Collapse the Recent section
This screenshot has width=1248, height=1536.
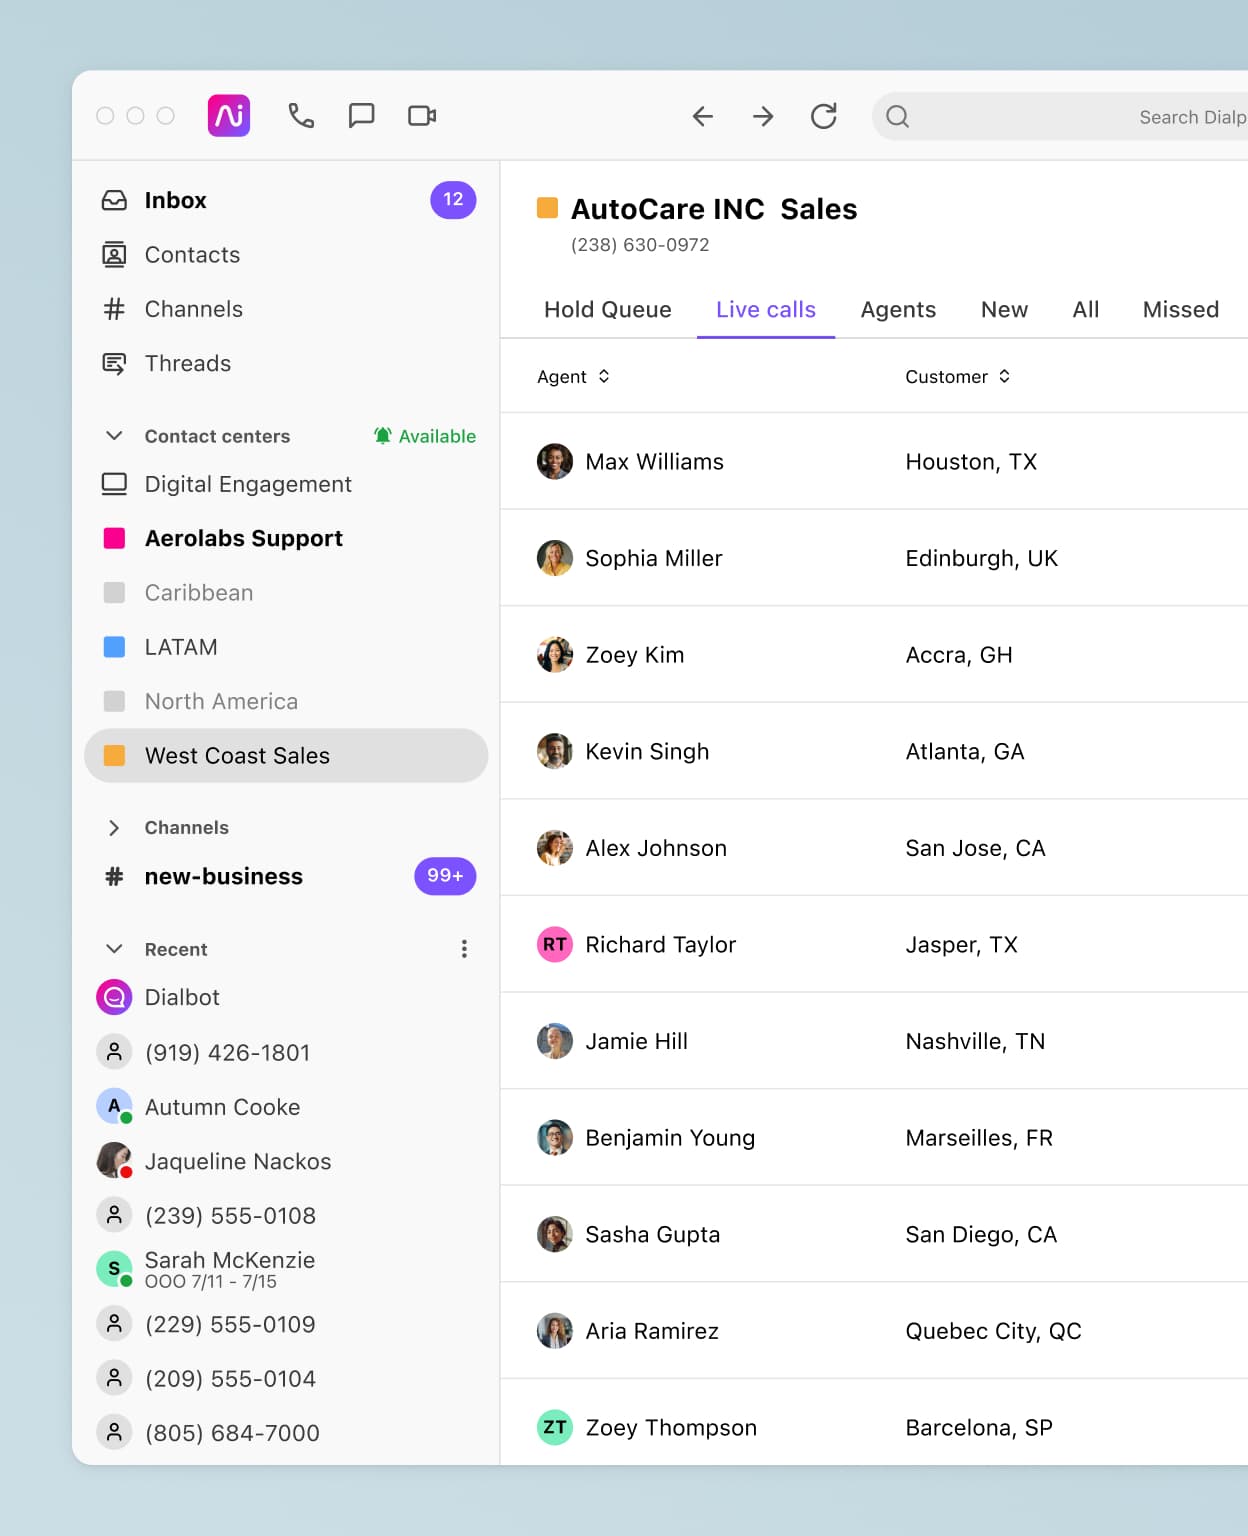115,949
